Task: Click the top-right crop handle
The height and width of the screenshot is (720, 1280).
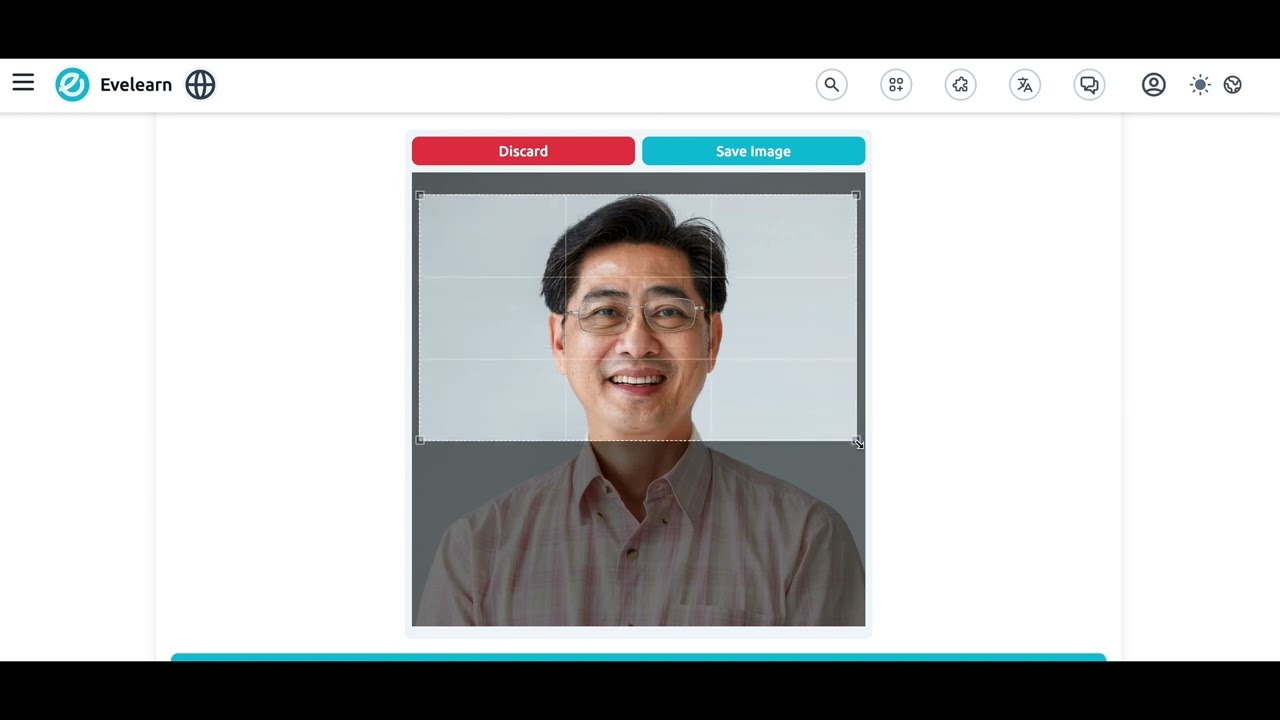Action: tap(856, 195)
